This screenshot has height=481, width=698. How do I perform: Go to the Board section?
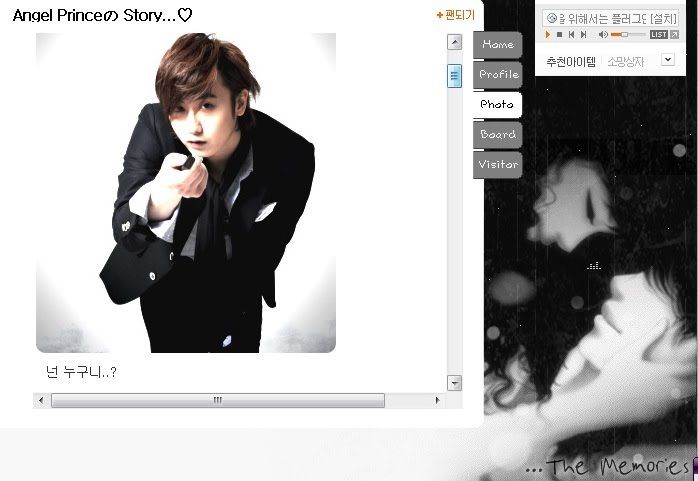click(x=497, y=135)
